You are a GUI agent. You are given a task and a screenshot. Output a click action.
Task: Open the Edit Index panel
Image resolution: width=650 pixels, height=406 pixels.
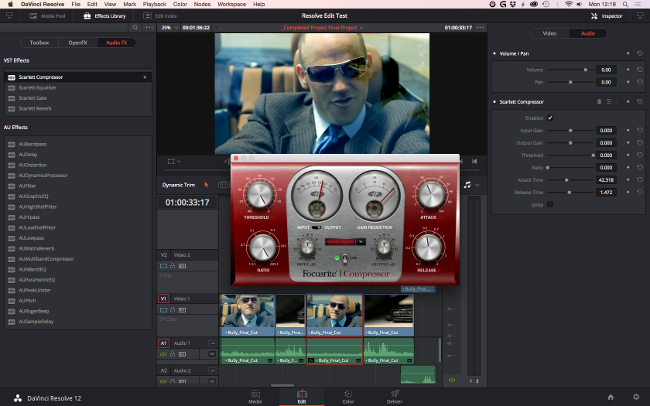160,16
